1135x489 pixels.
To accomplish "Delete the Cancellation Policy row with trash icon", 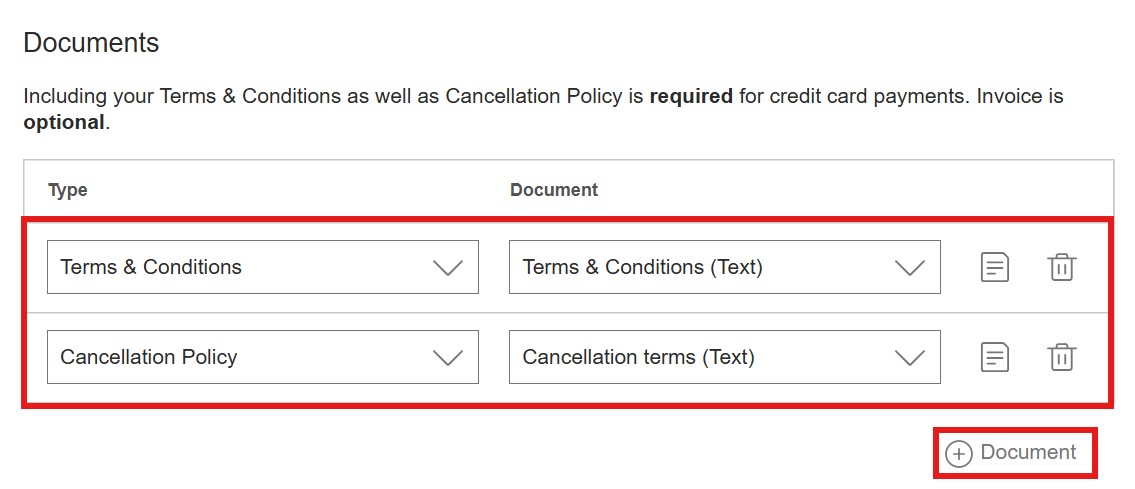I will pos(1061,357).
